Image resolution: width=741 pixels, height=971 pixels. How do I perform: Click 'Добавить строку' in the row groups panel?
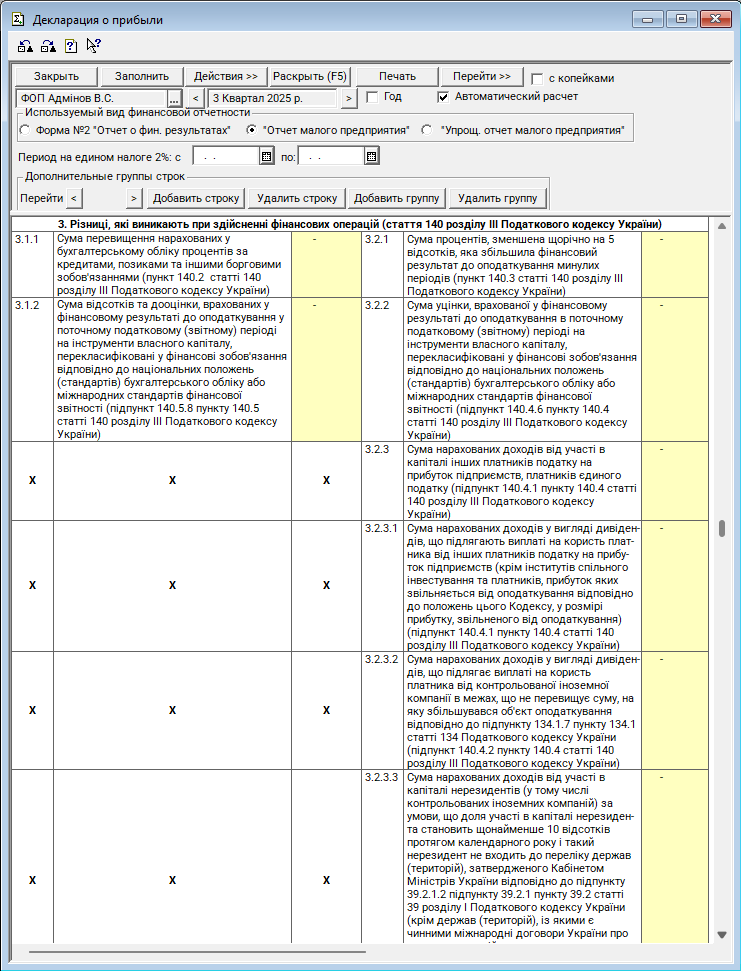pyautogui.click(x=196, y=198)
